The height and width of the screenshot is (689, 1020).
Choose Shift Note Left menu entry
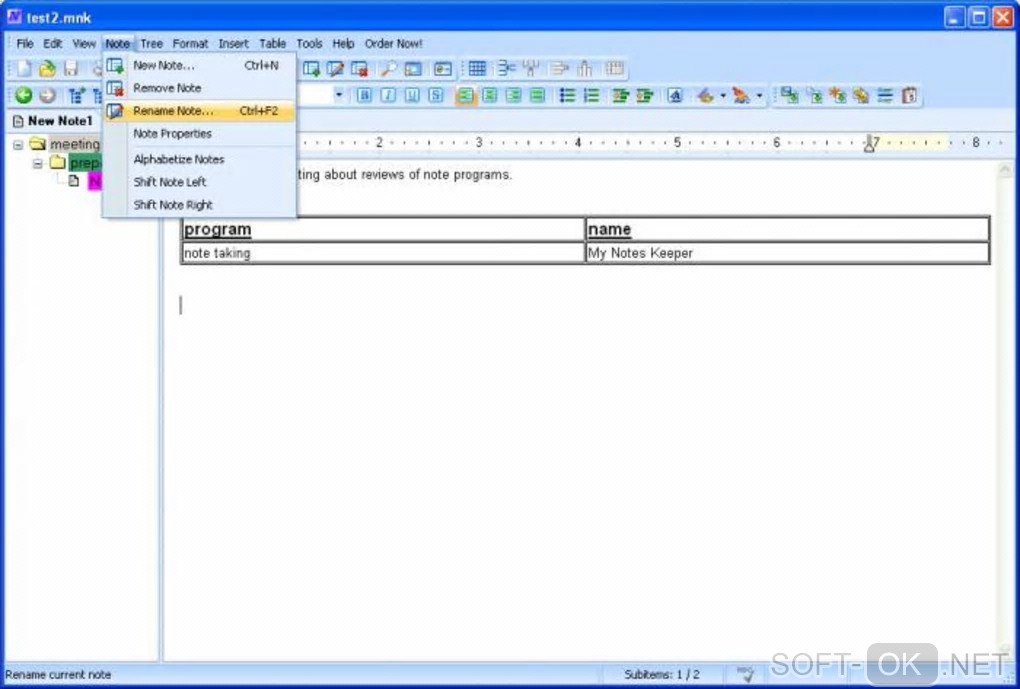(x=200, y=182)
